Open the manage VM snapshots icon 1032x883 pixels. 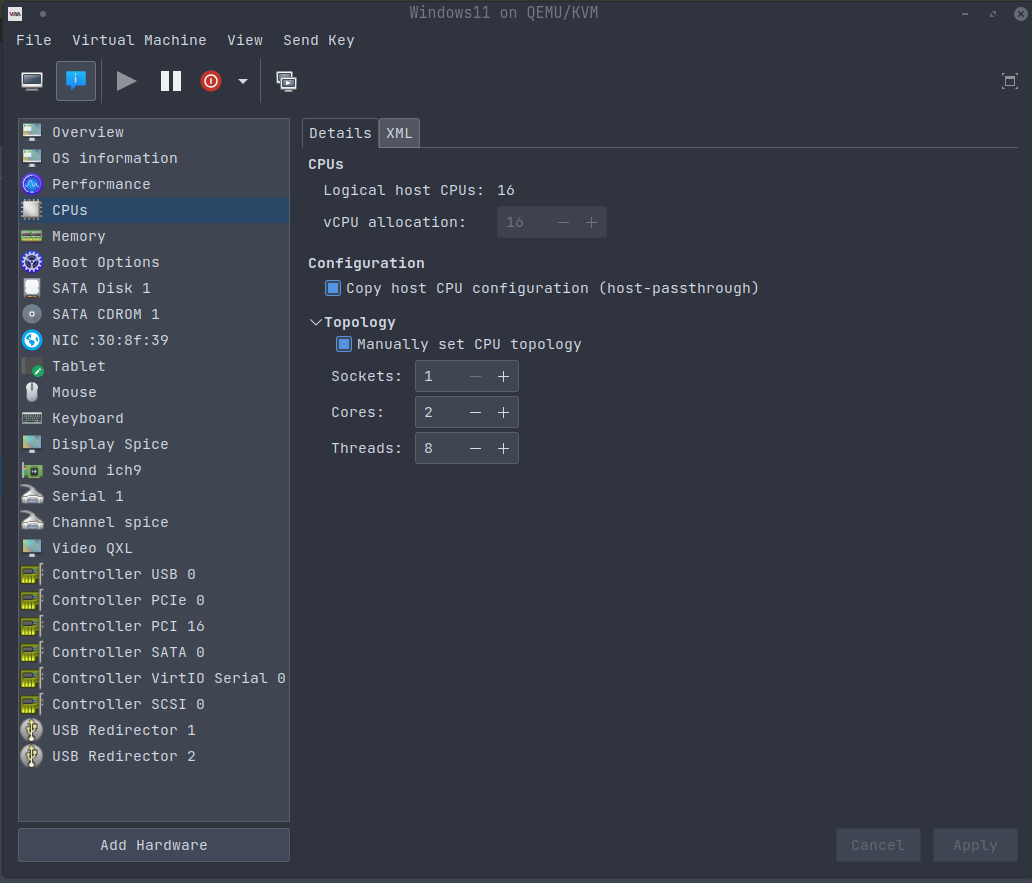pyautogui.click(x=287, y=81)
